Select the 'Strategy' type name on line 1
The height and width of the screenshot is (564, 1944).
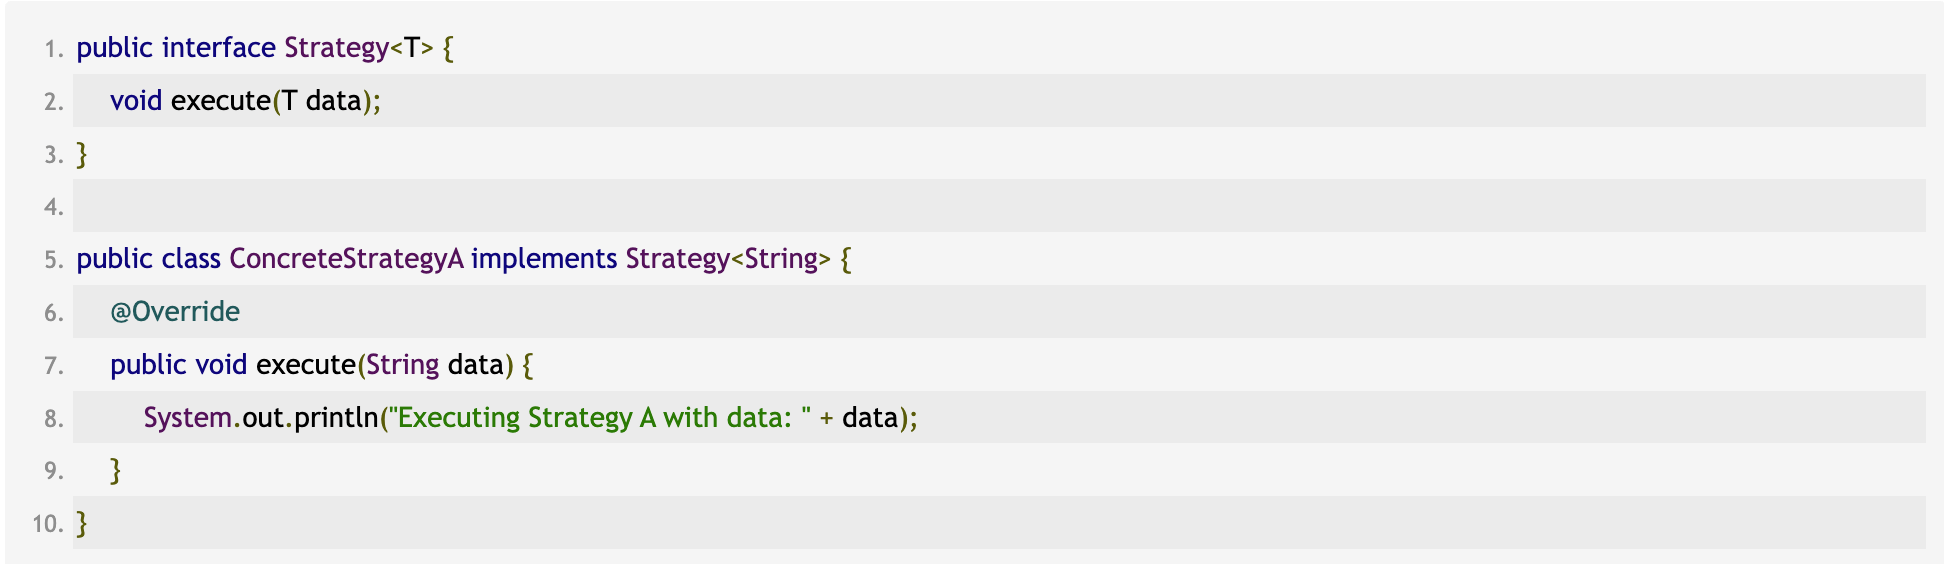[x=337, y=48]
